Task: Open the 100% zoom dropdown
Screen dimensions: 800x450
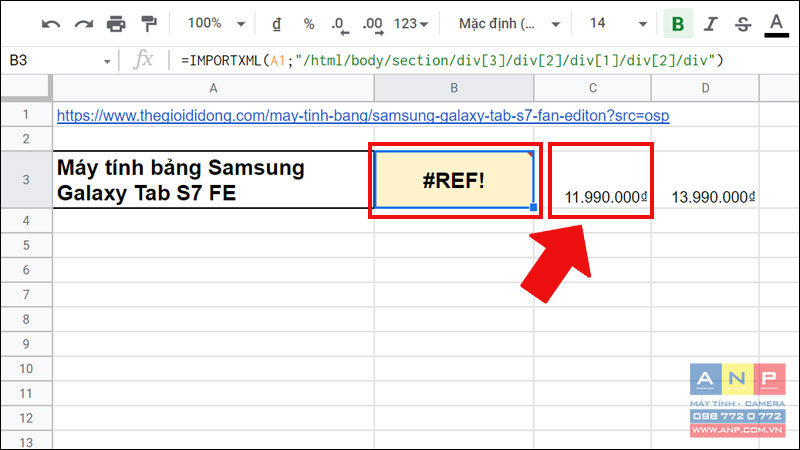Action: point(216,23)
